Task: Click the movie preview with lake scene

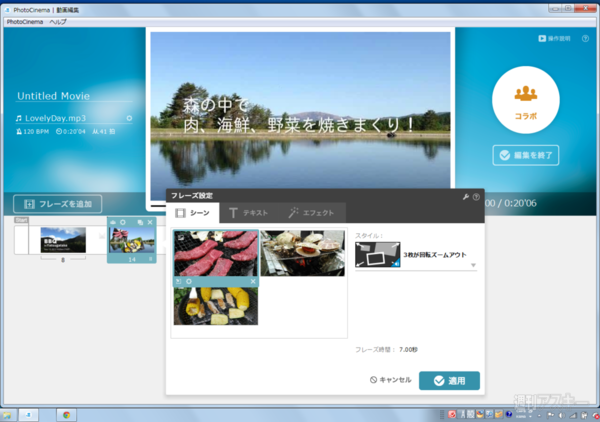Action: point(300,115)
